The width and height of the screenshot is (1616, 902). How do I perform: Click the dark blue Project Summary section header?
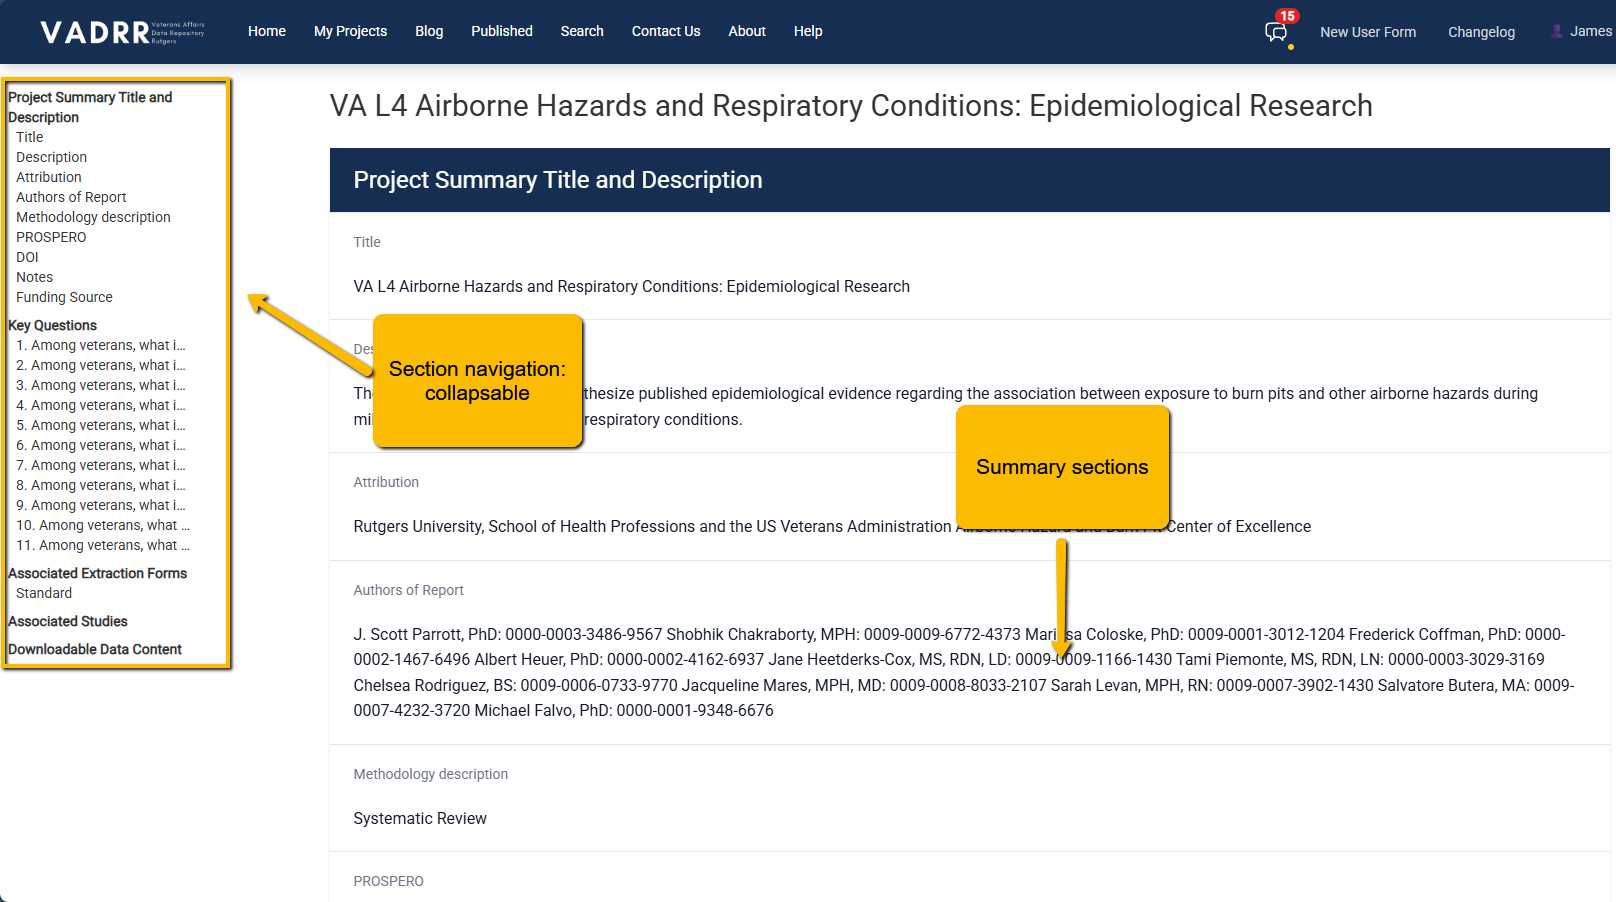969,180
